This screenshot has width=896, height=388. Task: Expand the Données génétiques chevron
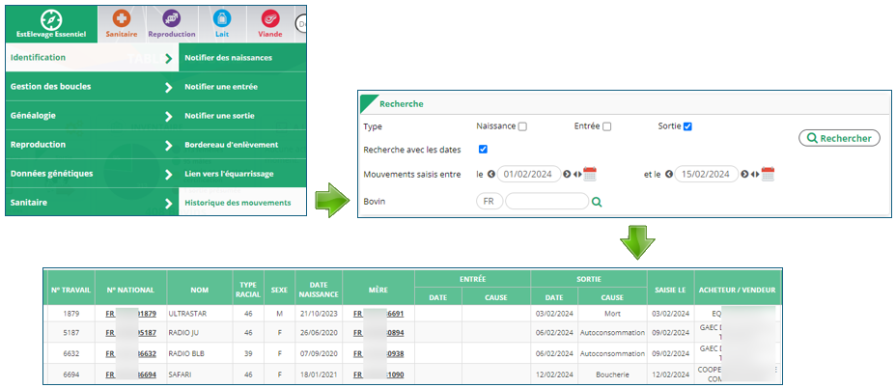pos(168,174)
